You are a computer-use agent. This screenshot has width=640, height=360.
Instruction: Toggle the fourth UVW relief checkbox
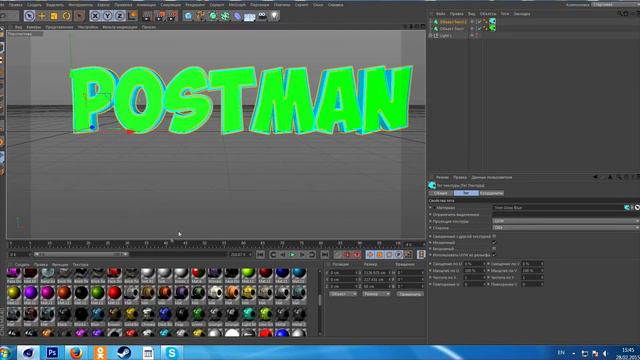click(x=494, y=255)
